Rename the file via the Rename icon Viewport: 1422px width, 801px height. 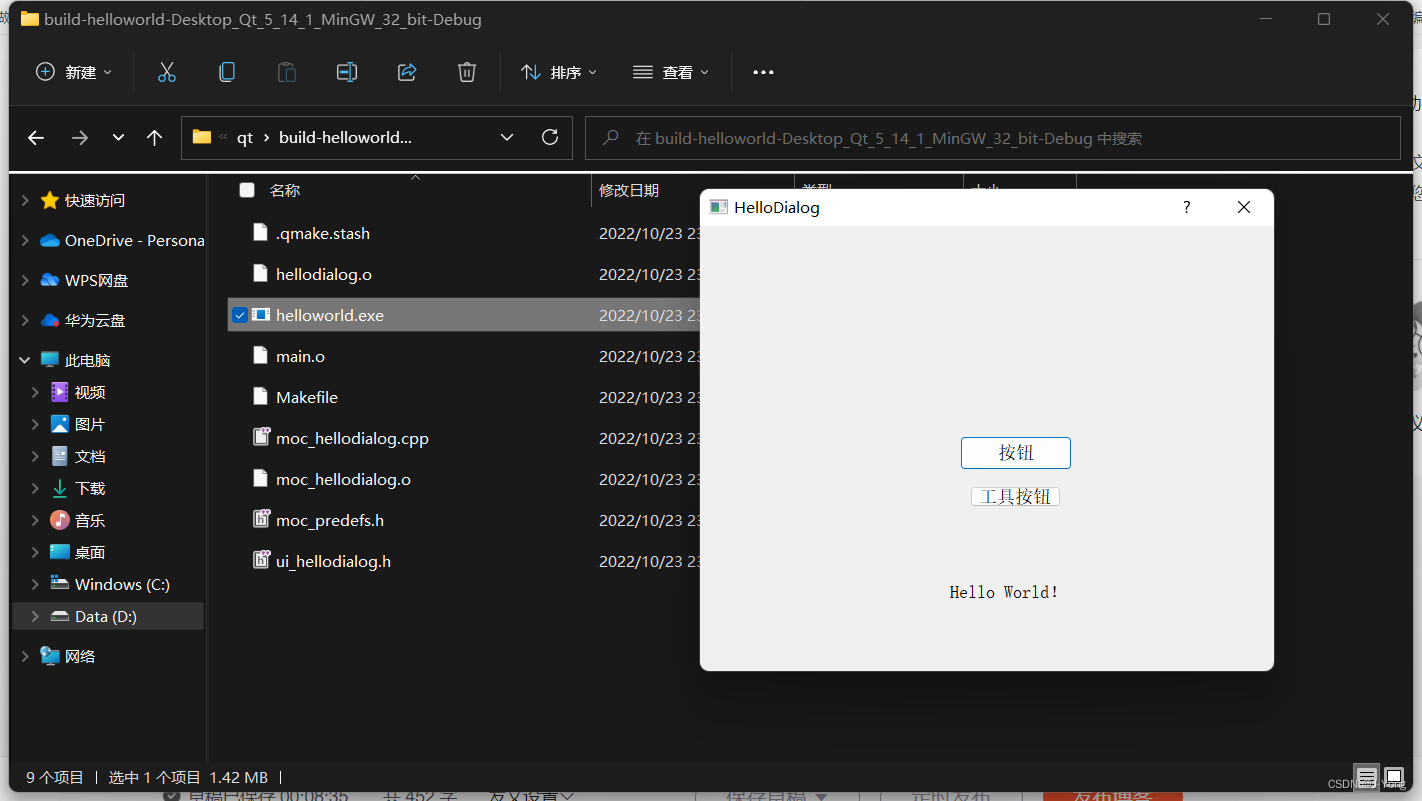click(x=346, y=71)
